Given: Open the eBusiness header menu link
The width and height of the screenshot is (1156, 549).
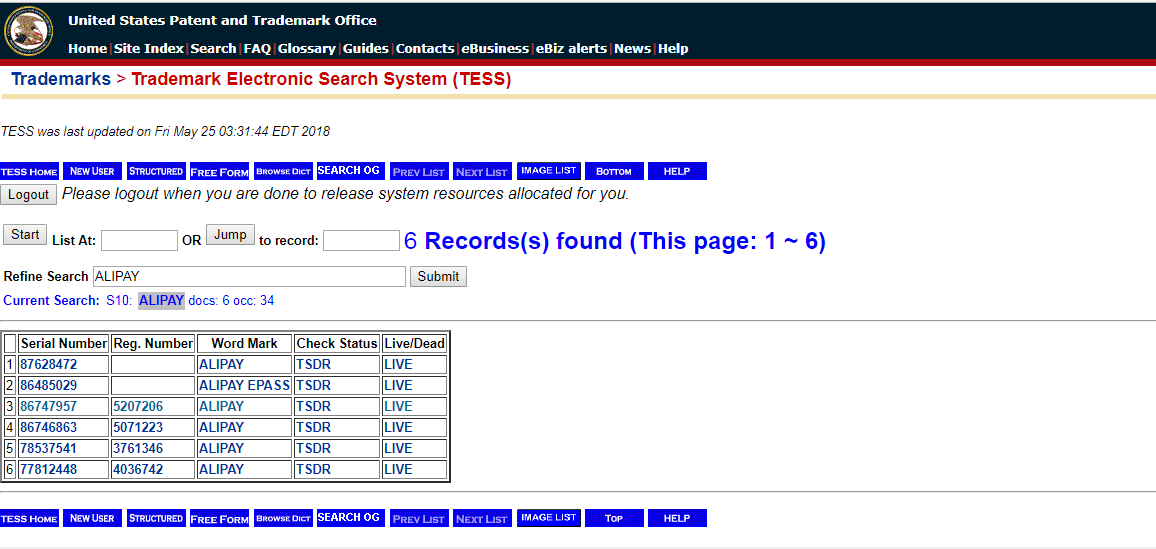Looking at the screenshot, I should click(x=494, y=48).
